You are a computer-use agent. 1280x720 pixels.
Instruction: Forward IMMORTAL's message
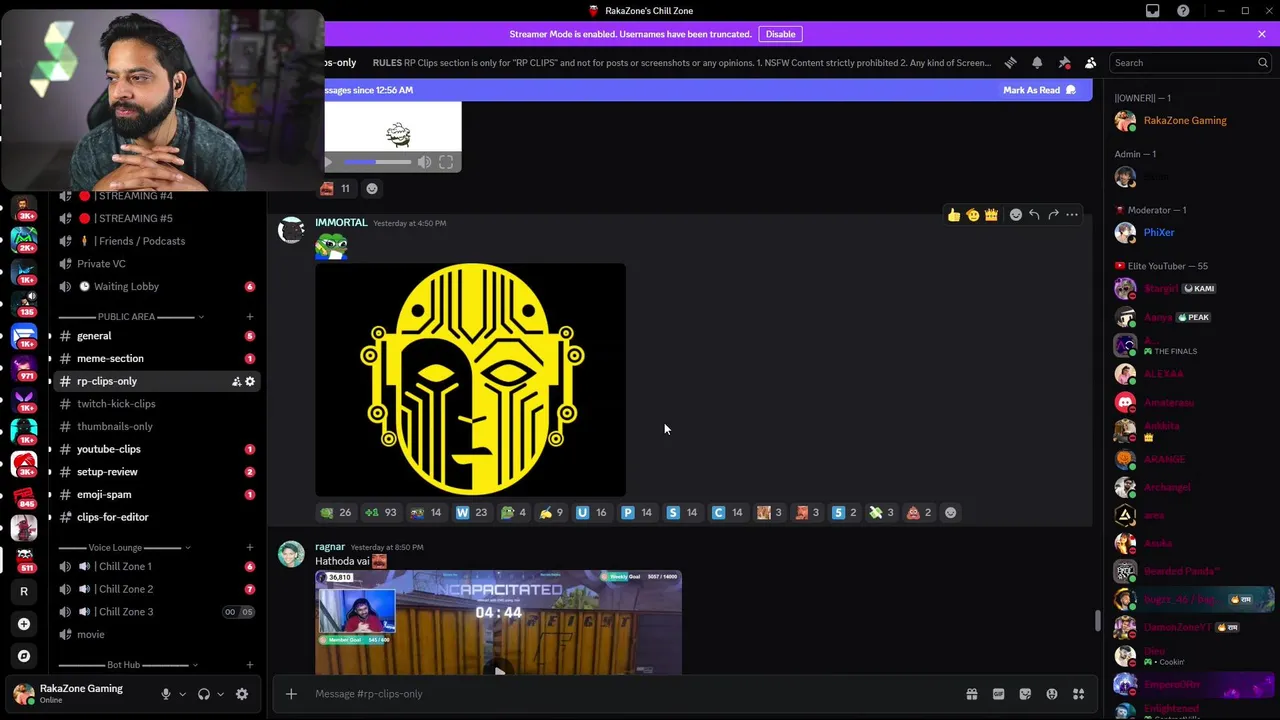[1053, 215]
